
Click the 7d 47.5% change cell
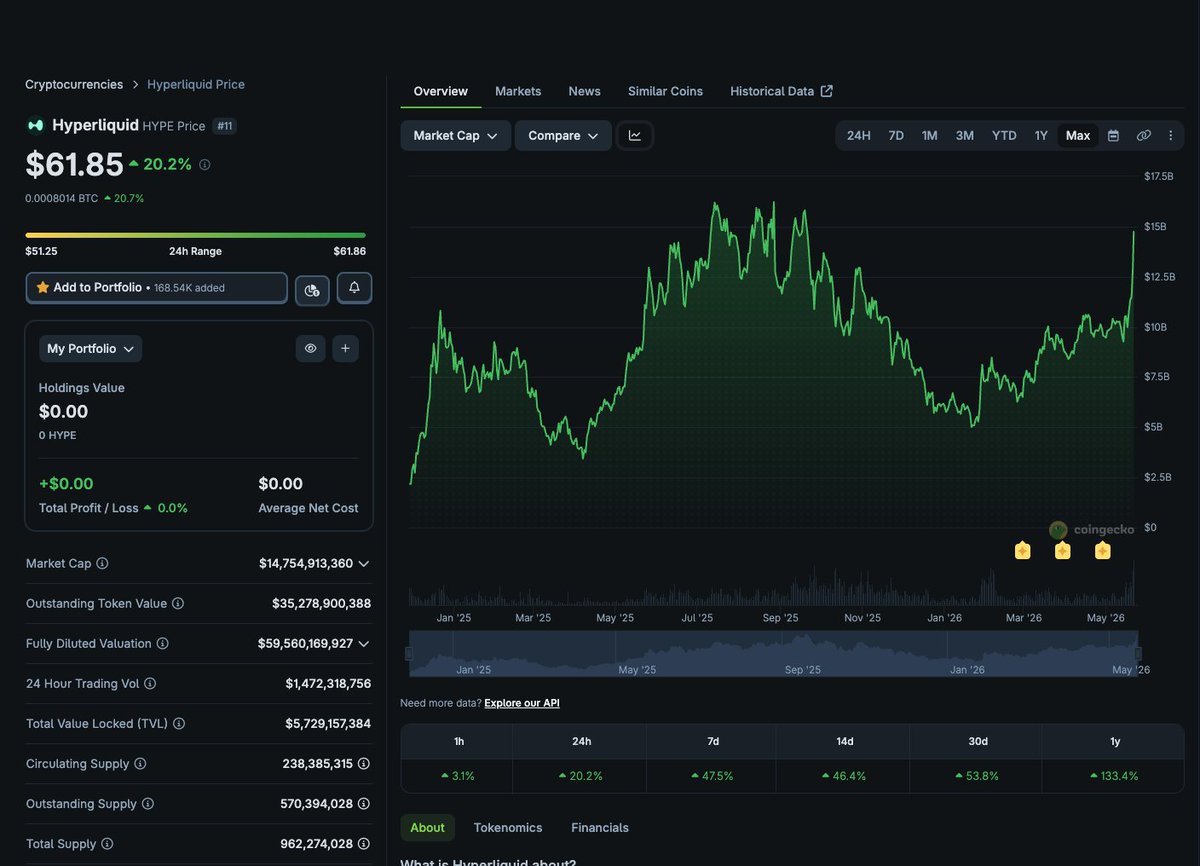pos(712,776)
